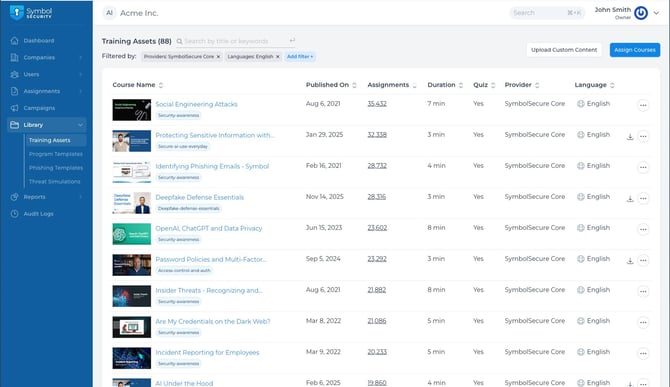Click the Identifying Phishing Emails thumbnail

(132, 172)
